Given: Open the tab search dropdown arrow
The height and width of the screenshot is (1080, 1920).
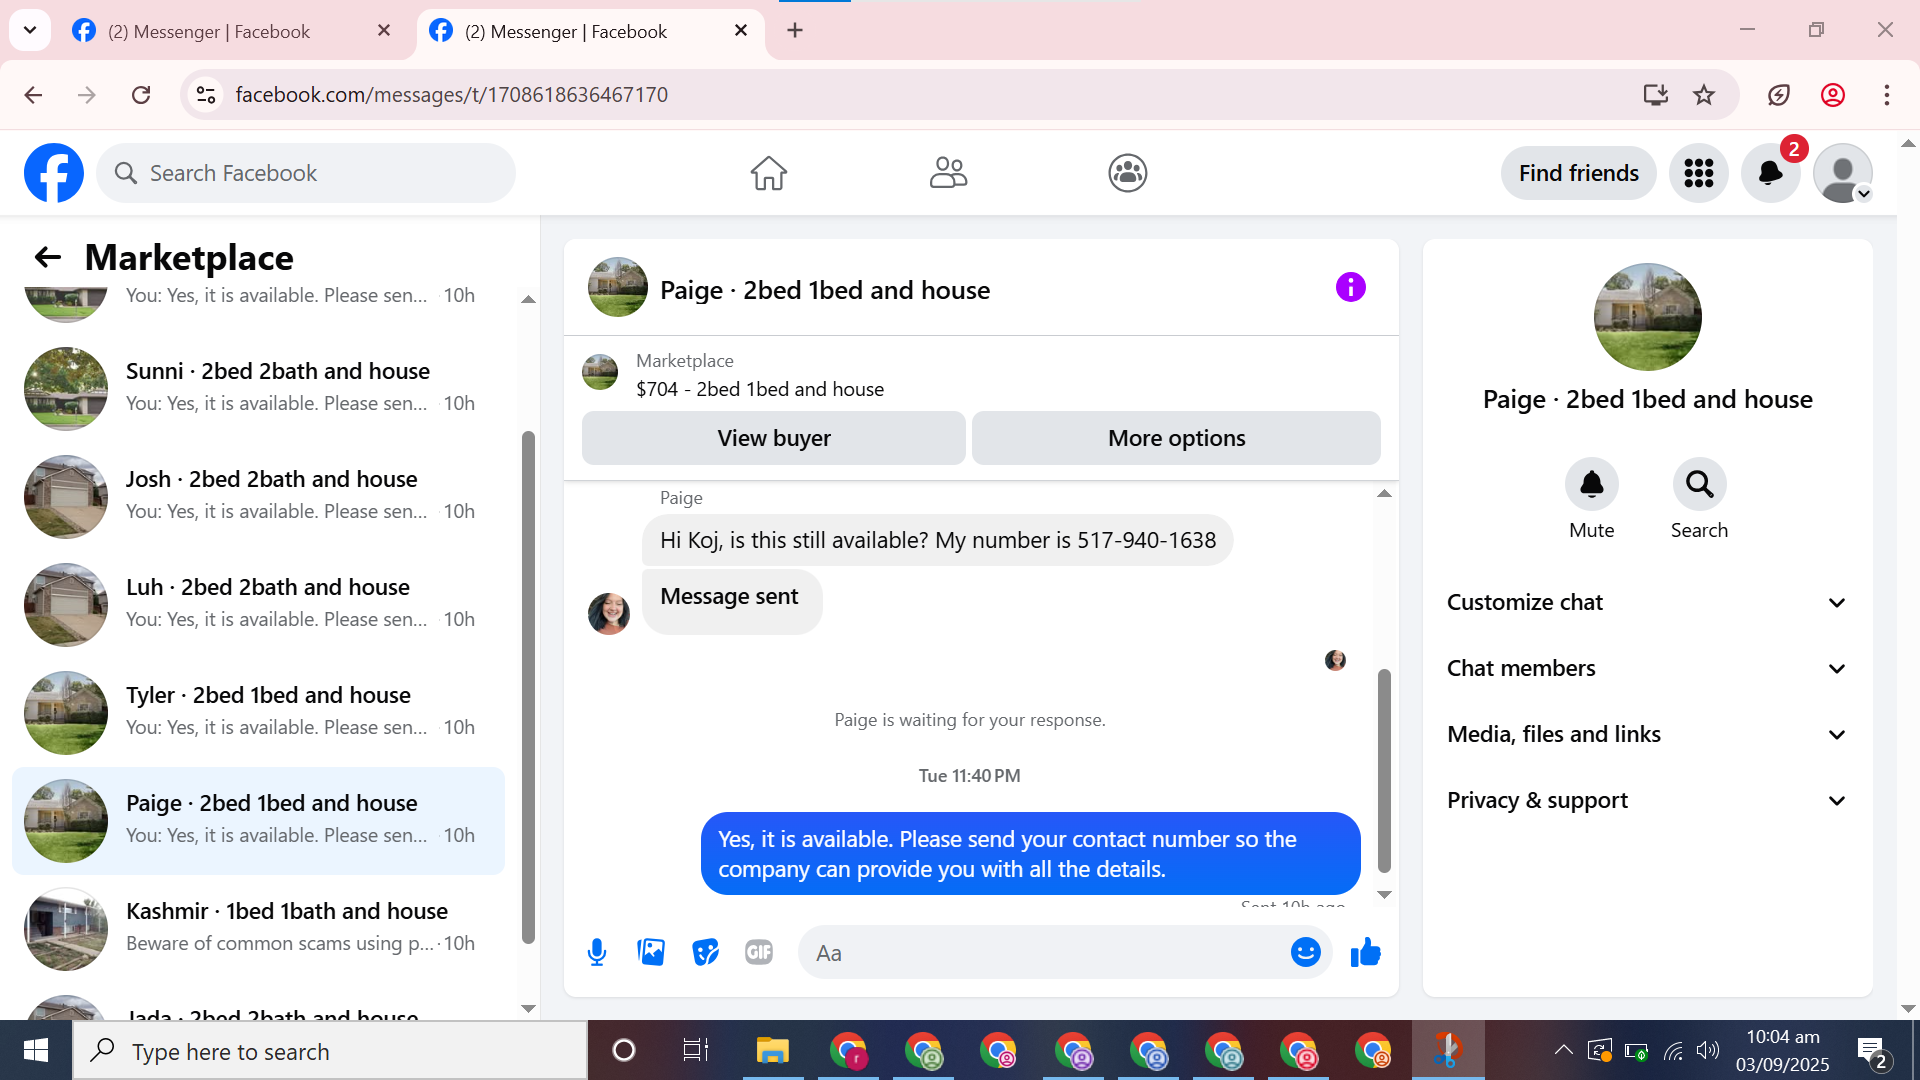Looking at the screenshot, I should pos(30,30).
